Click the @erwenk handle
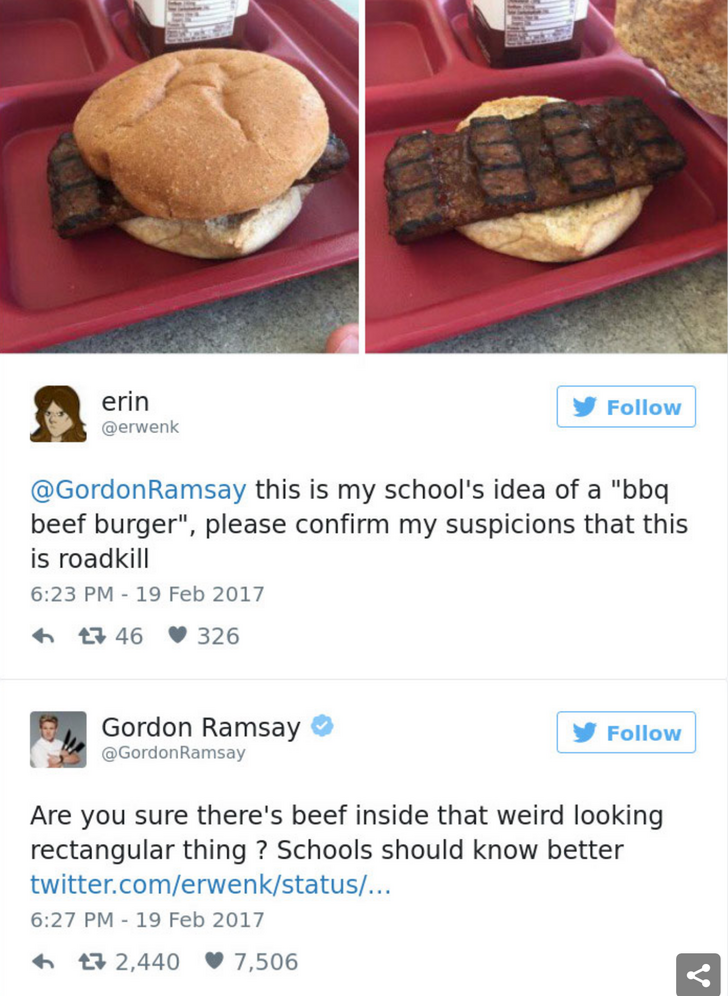This screenshot has width=728, height=996. [x=140, y=427]
